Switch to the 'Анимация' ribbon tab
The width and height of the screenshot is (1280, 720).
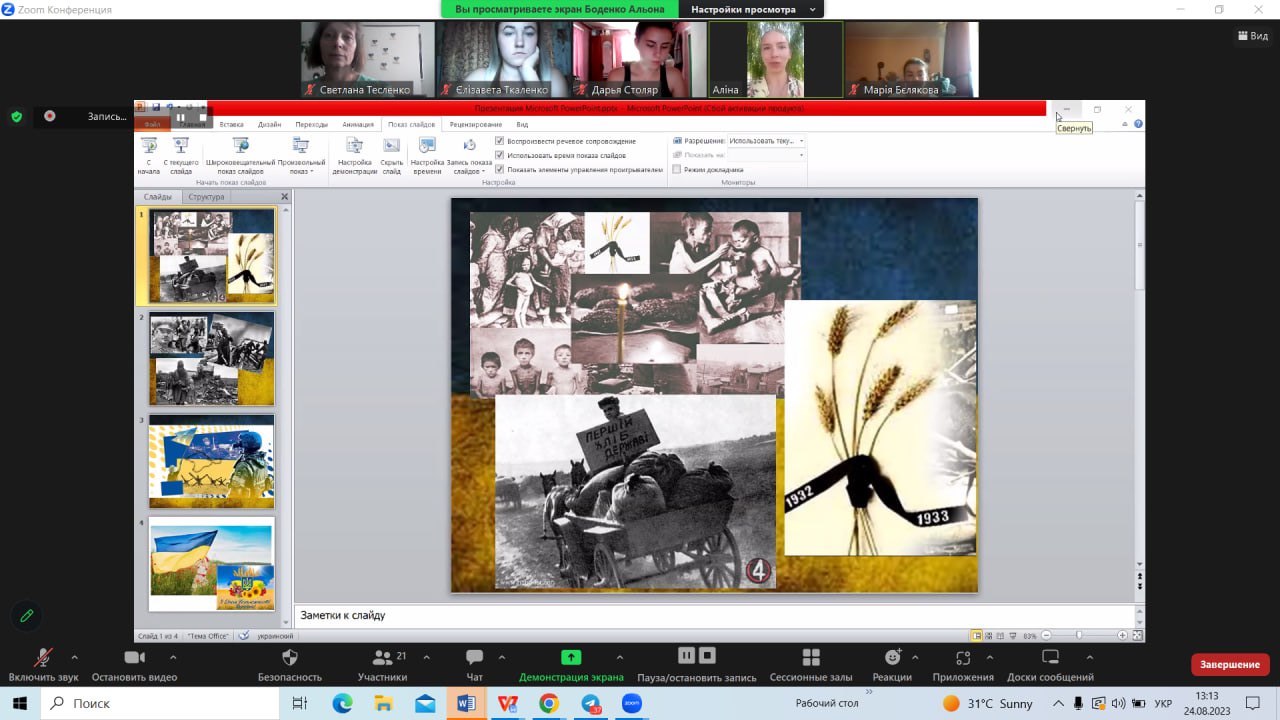(x=357, y=125)
